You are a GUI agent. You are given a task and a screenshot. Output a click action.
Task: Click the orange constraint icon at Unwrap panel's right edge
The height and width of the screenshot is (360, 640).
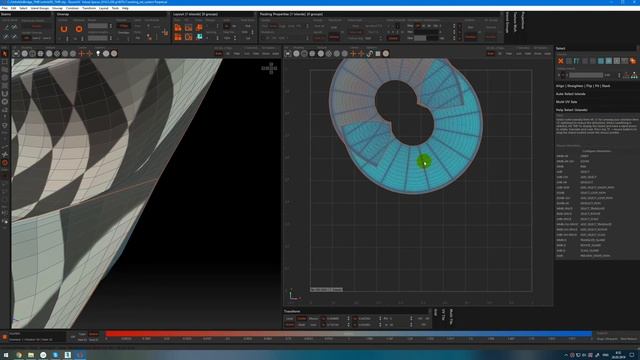pyautogui.click(x=165, y=32)
